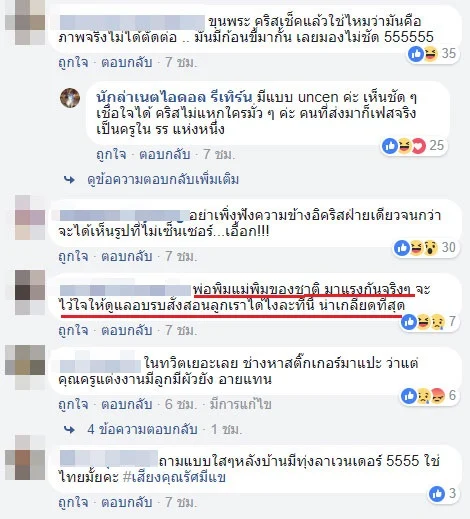Click the reaction icons showing 30 reactions

click(x=425, y=248)
